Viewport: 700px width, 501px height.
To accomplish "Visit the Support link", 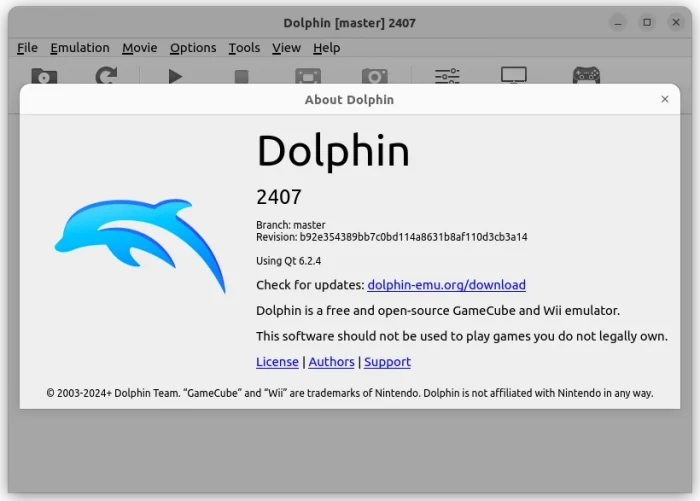I will 387,362.
